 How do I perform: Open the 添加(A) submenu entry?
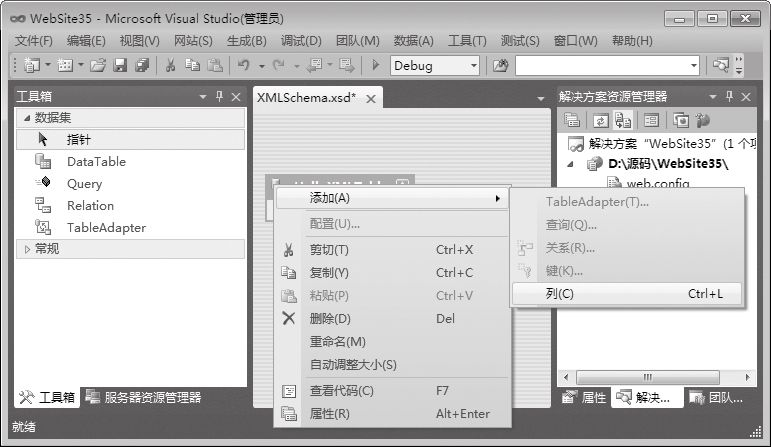click(393, 198)
